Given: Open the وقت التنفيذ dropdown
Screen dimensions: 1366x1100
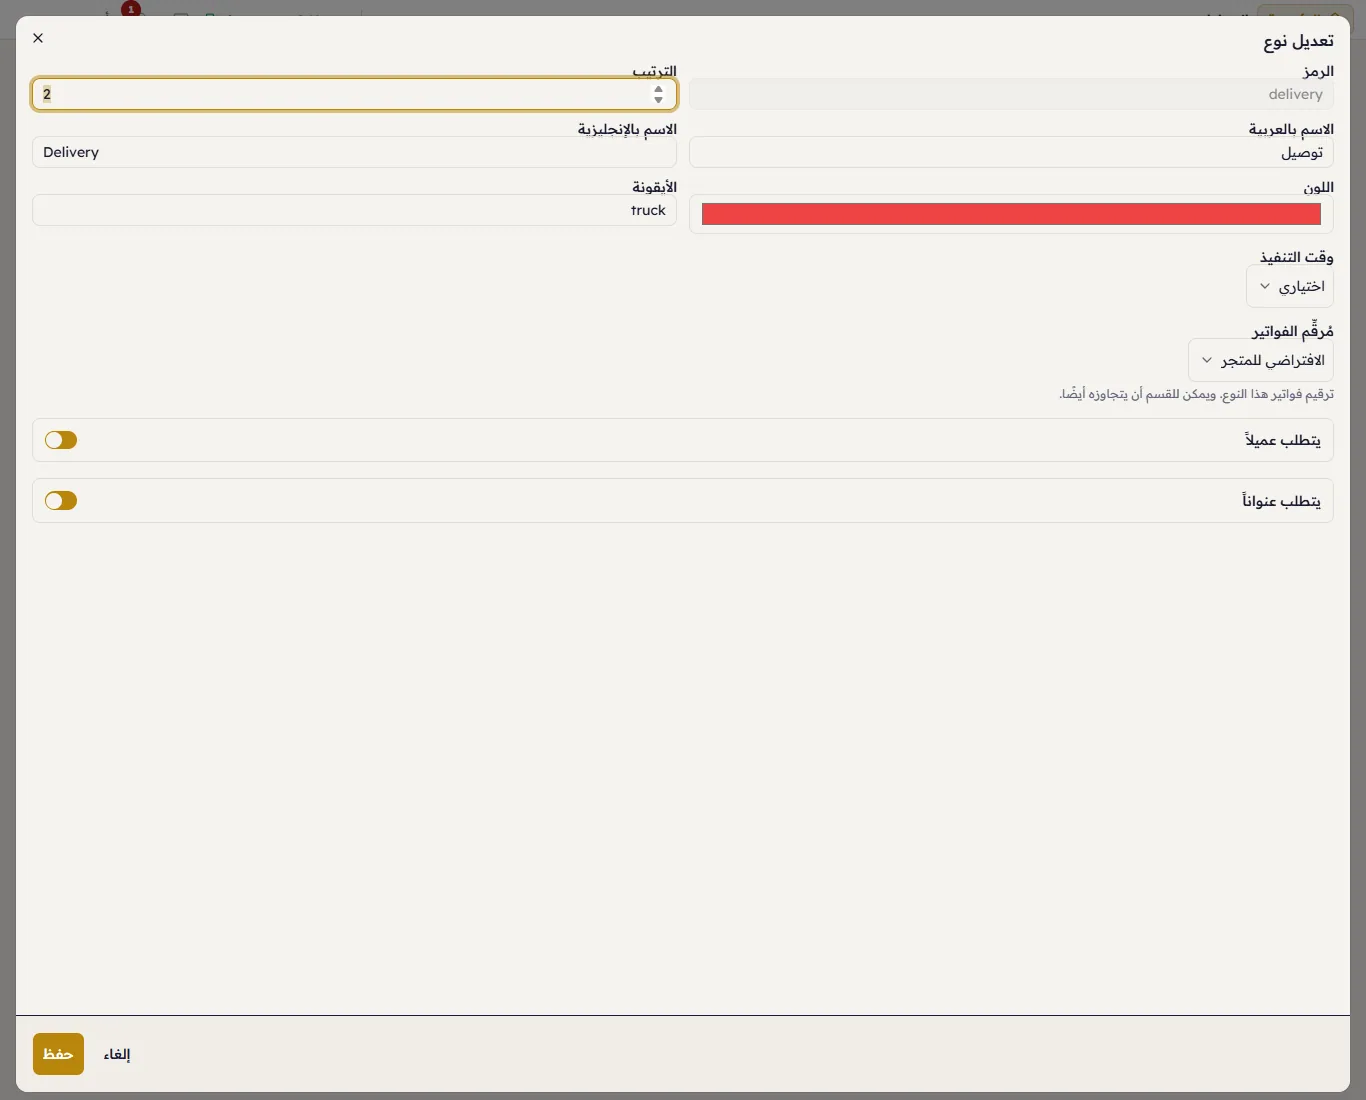Looking at the screenshot, I should 1290,286.
